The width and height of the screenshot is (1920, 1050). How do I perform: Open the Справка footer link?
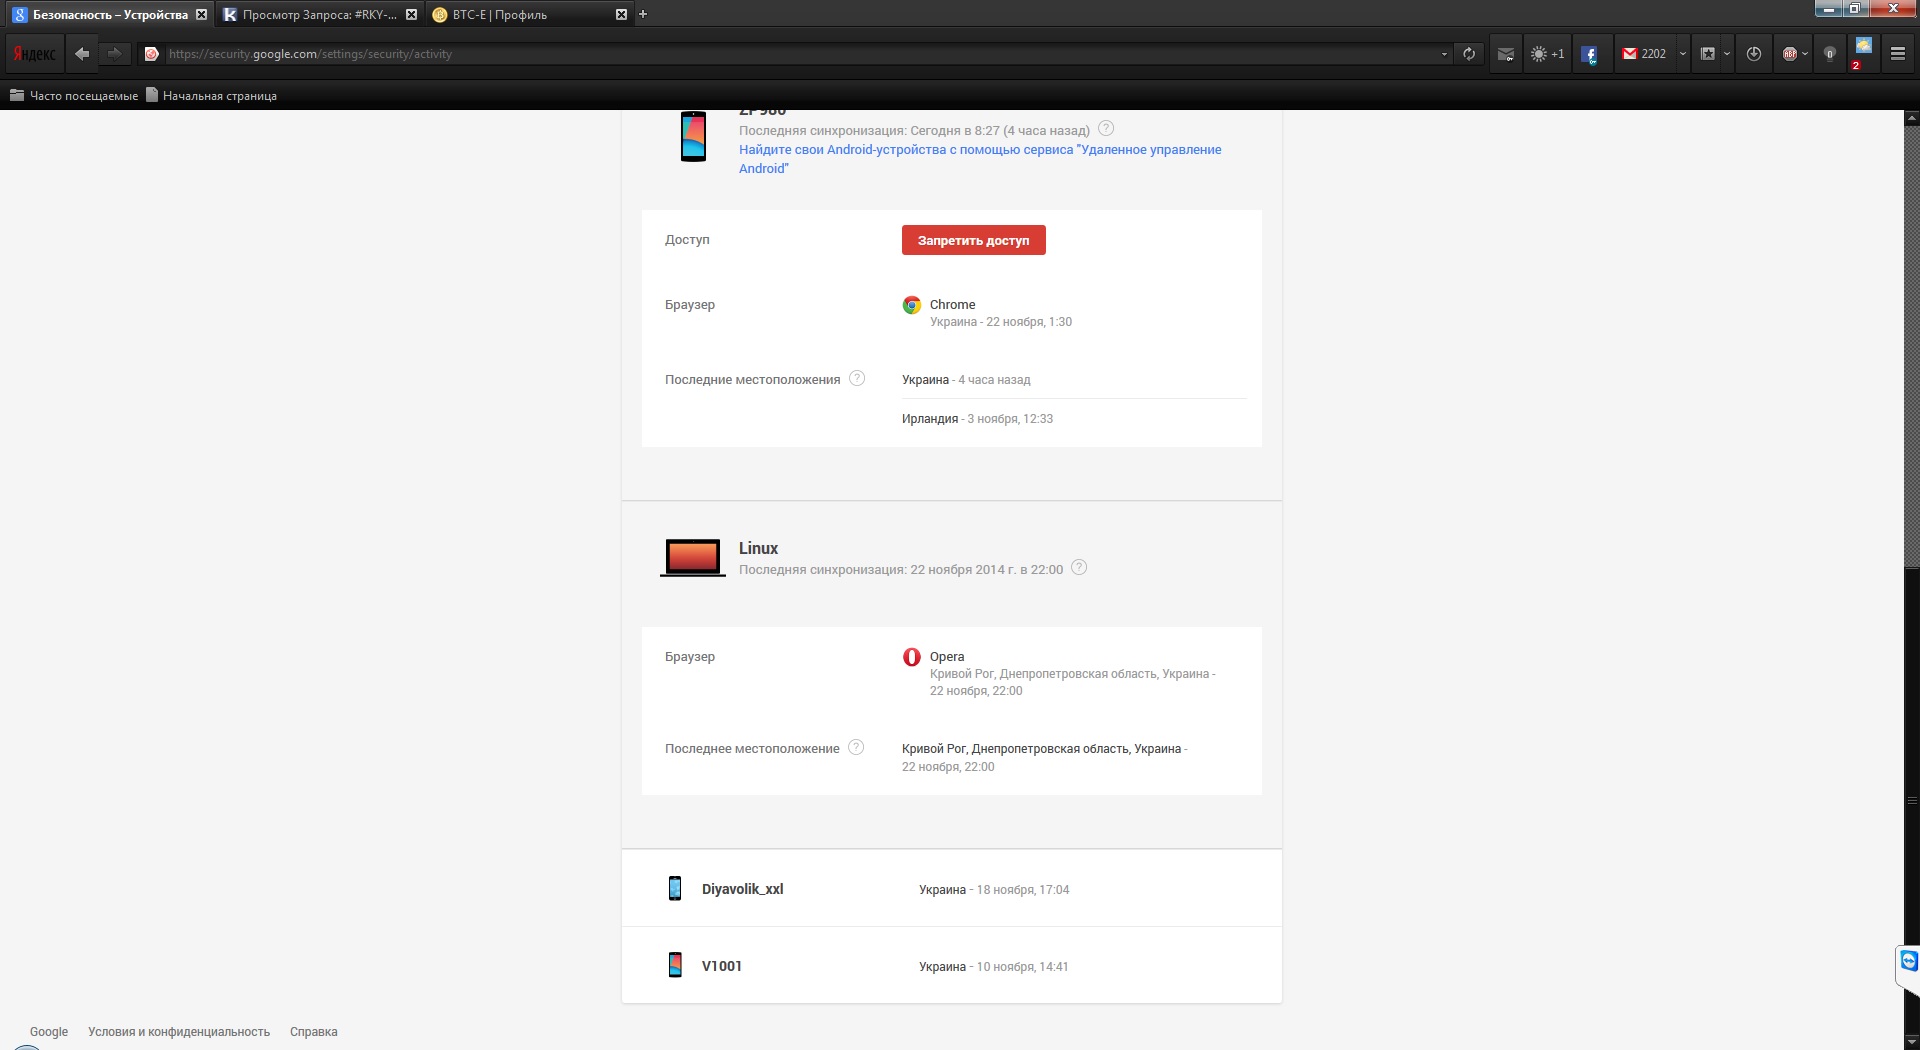point(313,1032)
